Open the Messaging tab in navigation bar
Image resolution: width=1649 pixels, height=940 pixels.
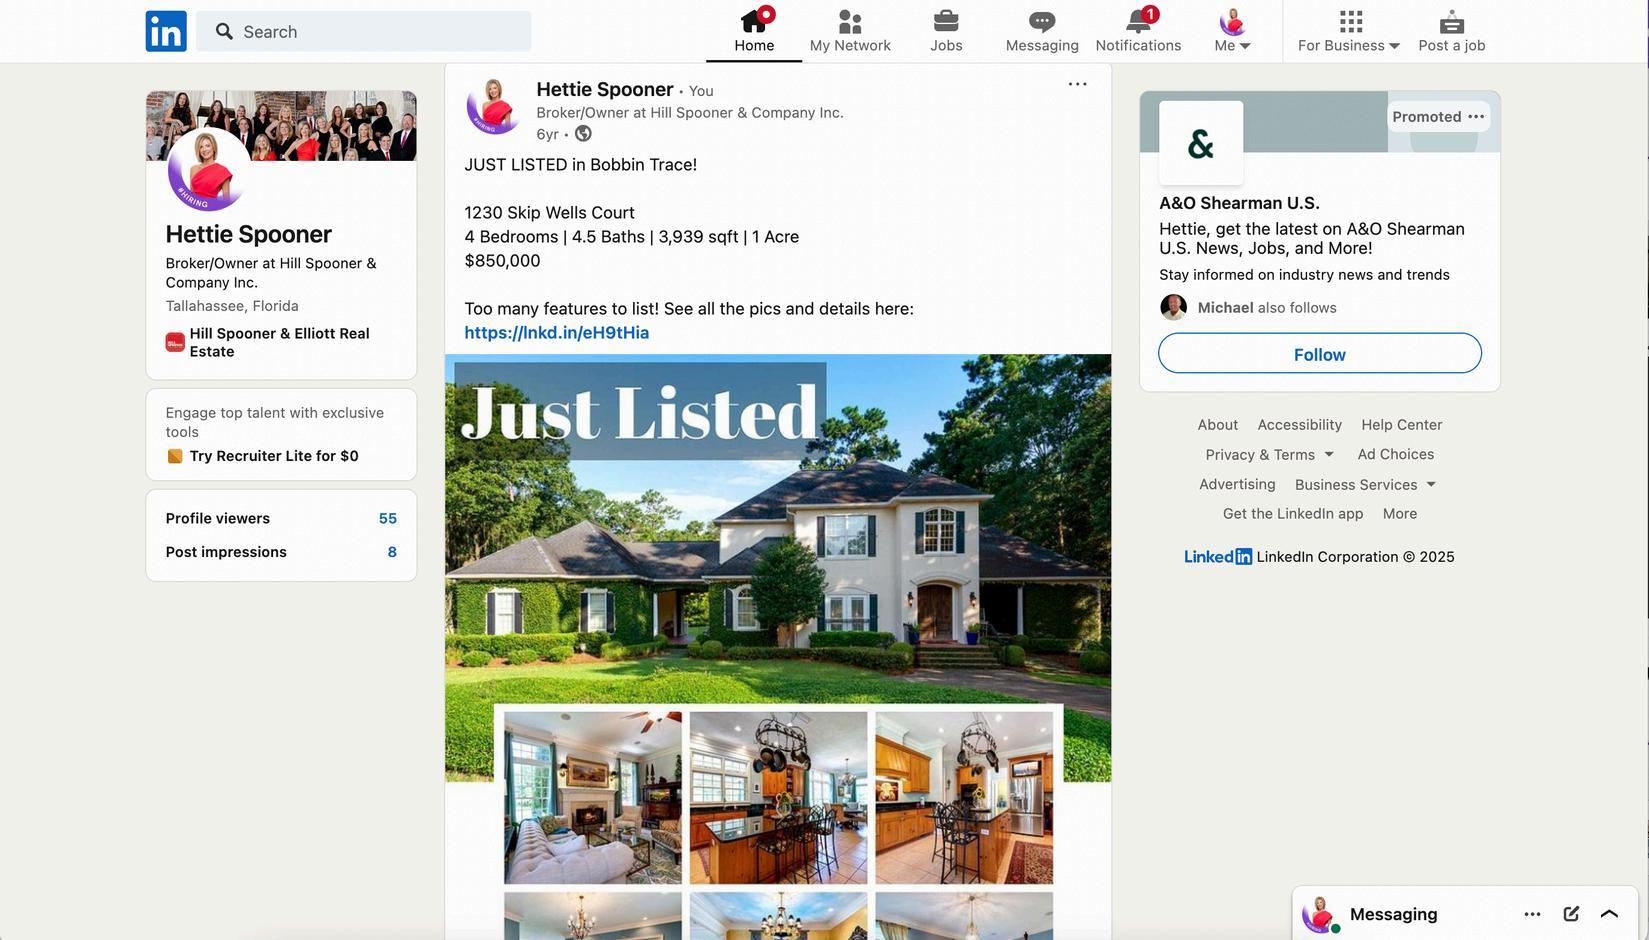[x=1042, y=31]
